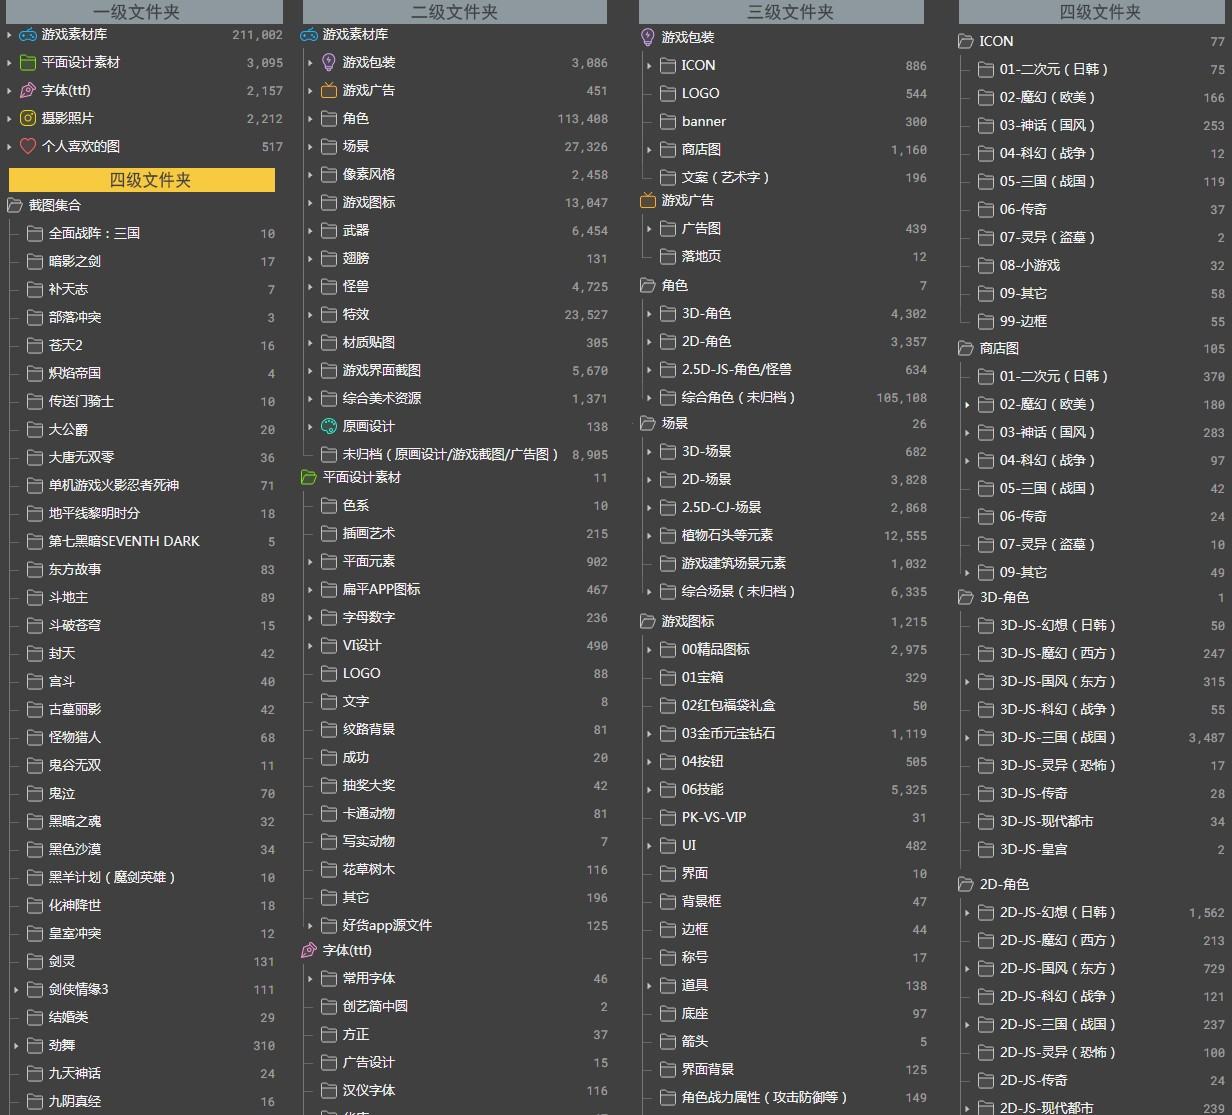This screenshot has height=1115, width=1232.
Task: Expand the 摄影照片 folder arrow
Action: [9, 118]
